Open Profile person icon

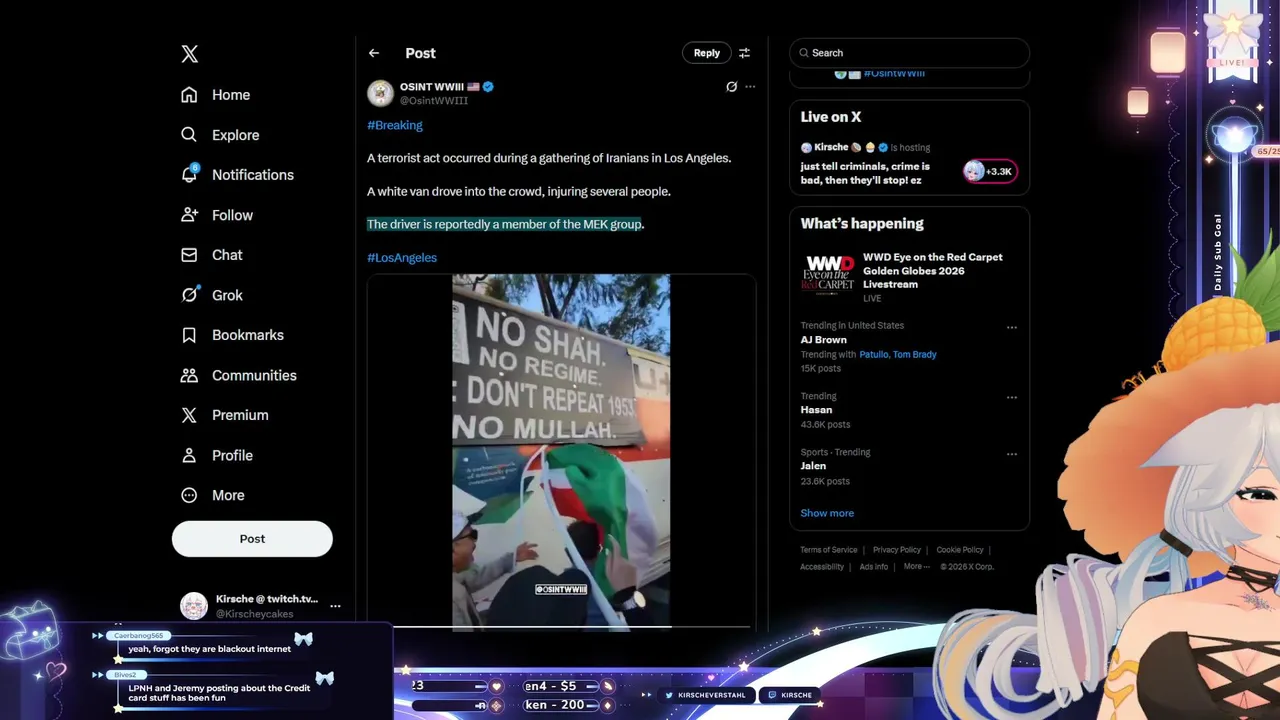[x=189, y=455]
